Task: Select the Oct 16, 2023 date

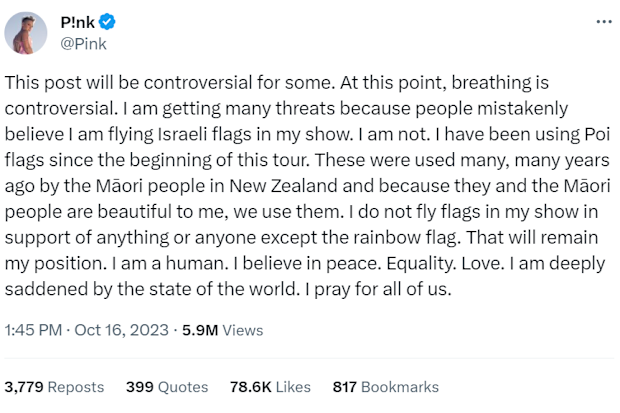Action: pyautogui.click(x=121, y=330)
